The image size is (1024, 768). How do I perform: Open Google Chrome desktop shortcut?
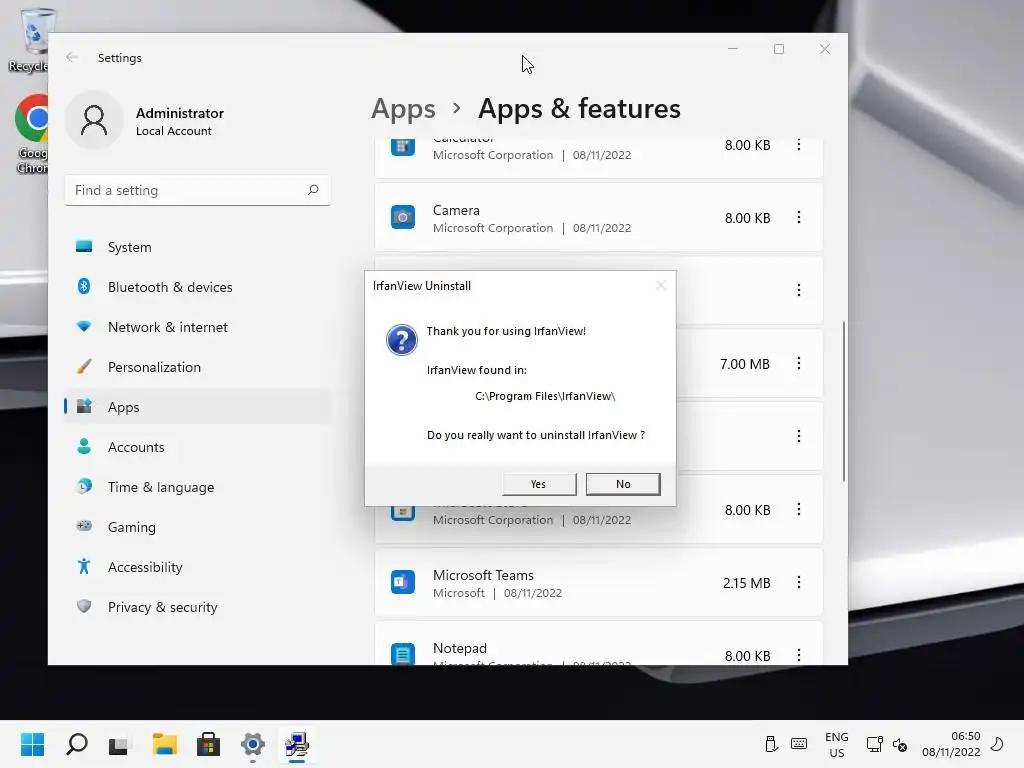click(32, 134)
